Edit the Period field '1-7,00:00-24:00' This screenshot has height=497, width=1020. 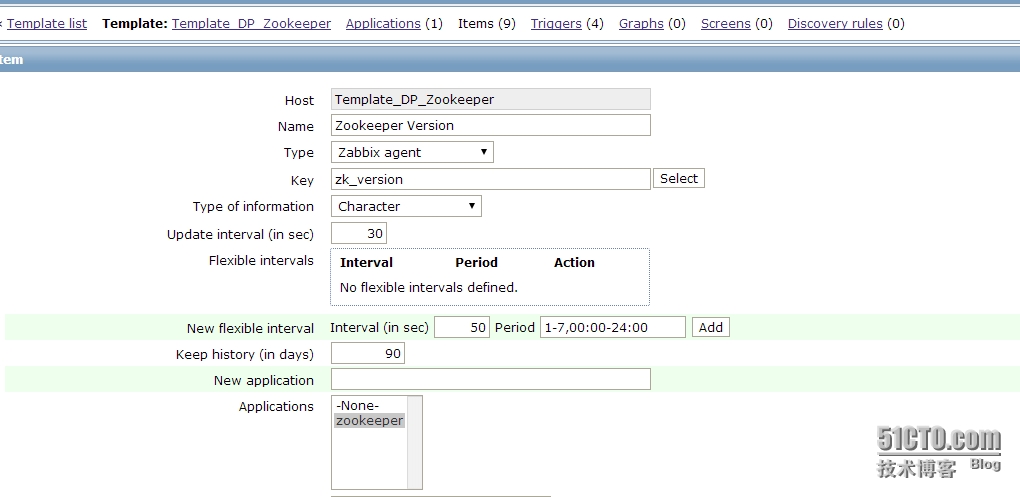pyautogui.click(x=613, y=327)
